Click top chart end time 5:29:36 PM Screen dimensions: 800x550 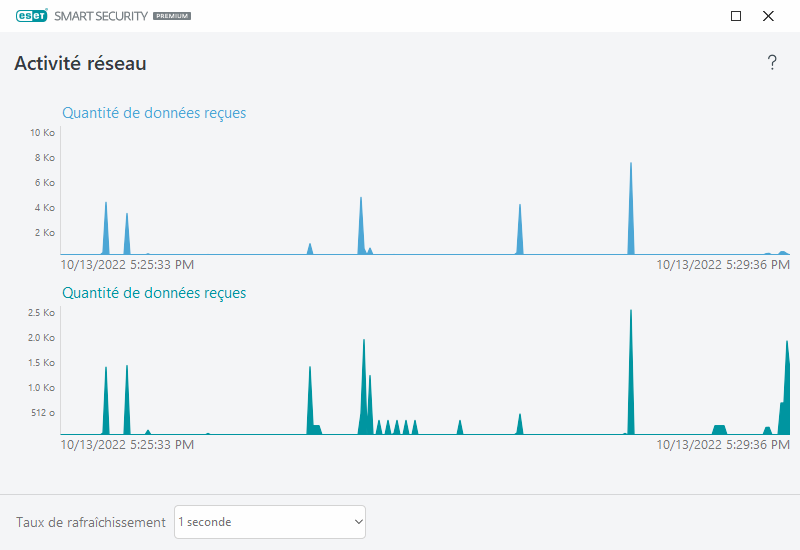(x=723, y=265)
